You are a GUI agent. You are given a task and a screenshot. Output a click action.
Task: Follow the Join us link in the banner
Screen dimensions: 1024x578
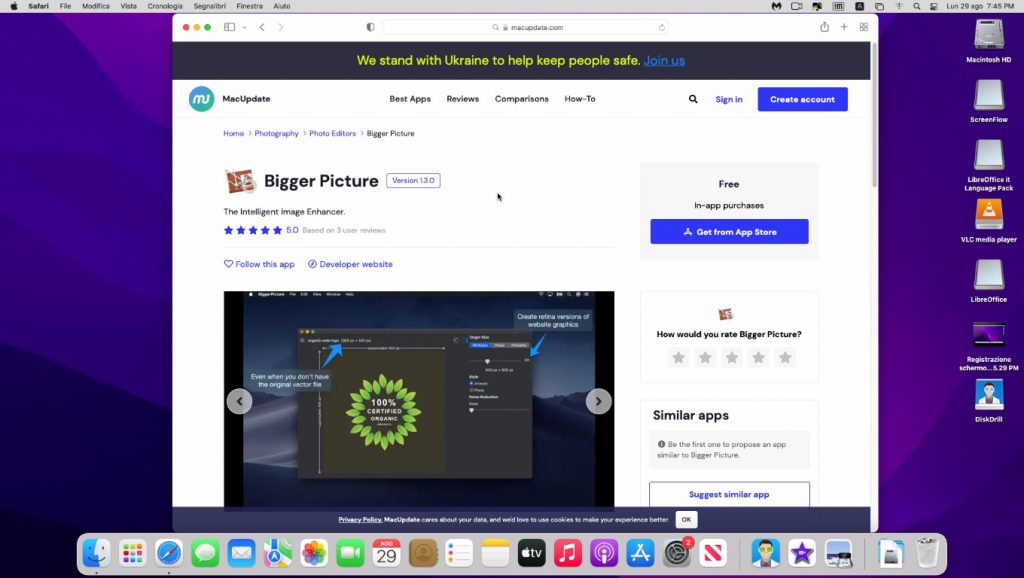tap(664, 60)
